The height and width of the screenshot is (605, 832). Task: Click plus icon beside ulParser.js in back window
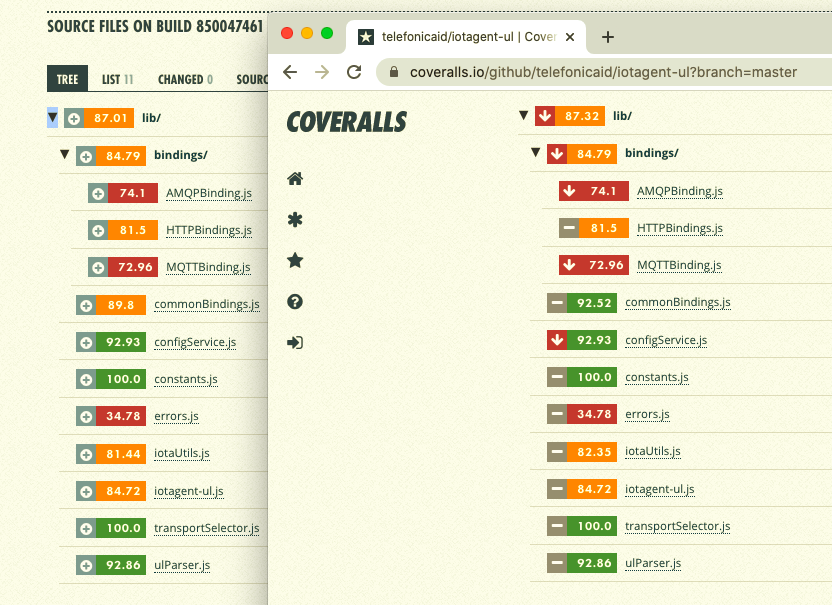[x=86, y=565]
